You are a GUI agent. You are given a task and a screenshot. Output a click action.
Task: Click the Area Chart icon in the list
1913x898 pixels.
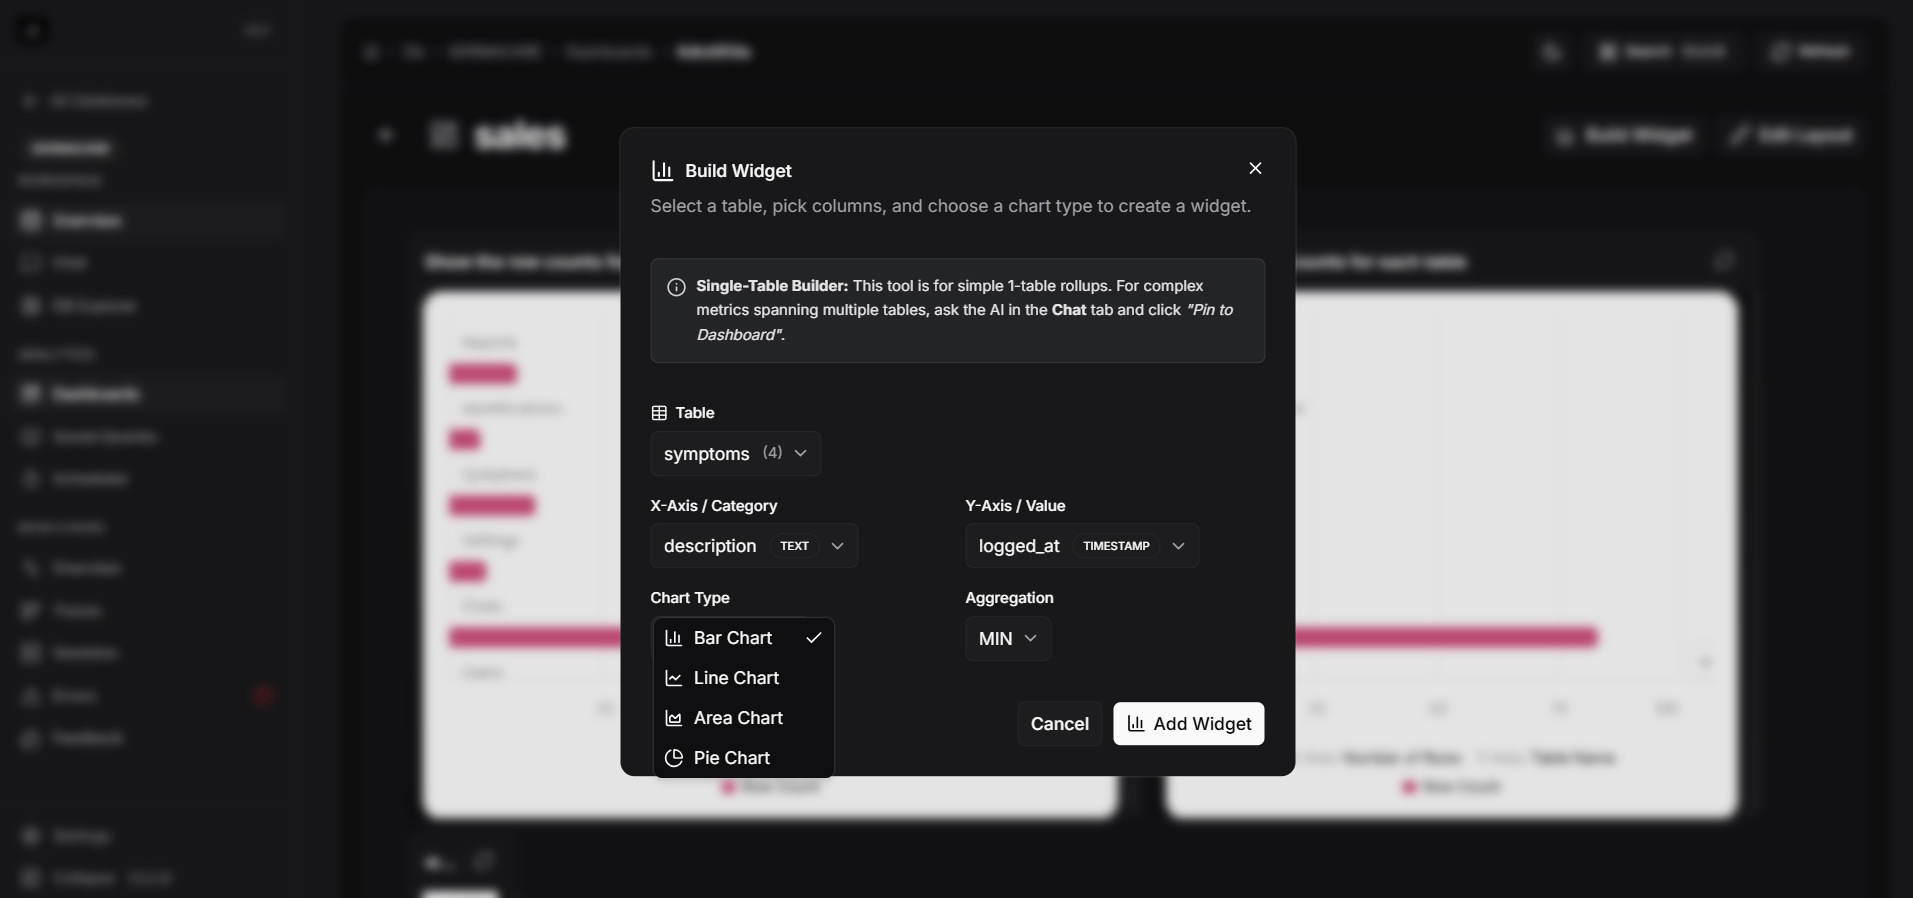(x=674, y=718)
